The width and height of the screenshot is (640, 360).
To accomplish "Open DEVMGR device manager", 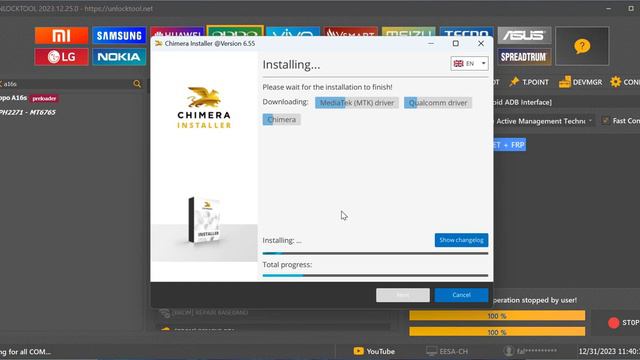I will [580, 82].
